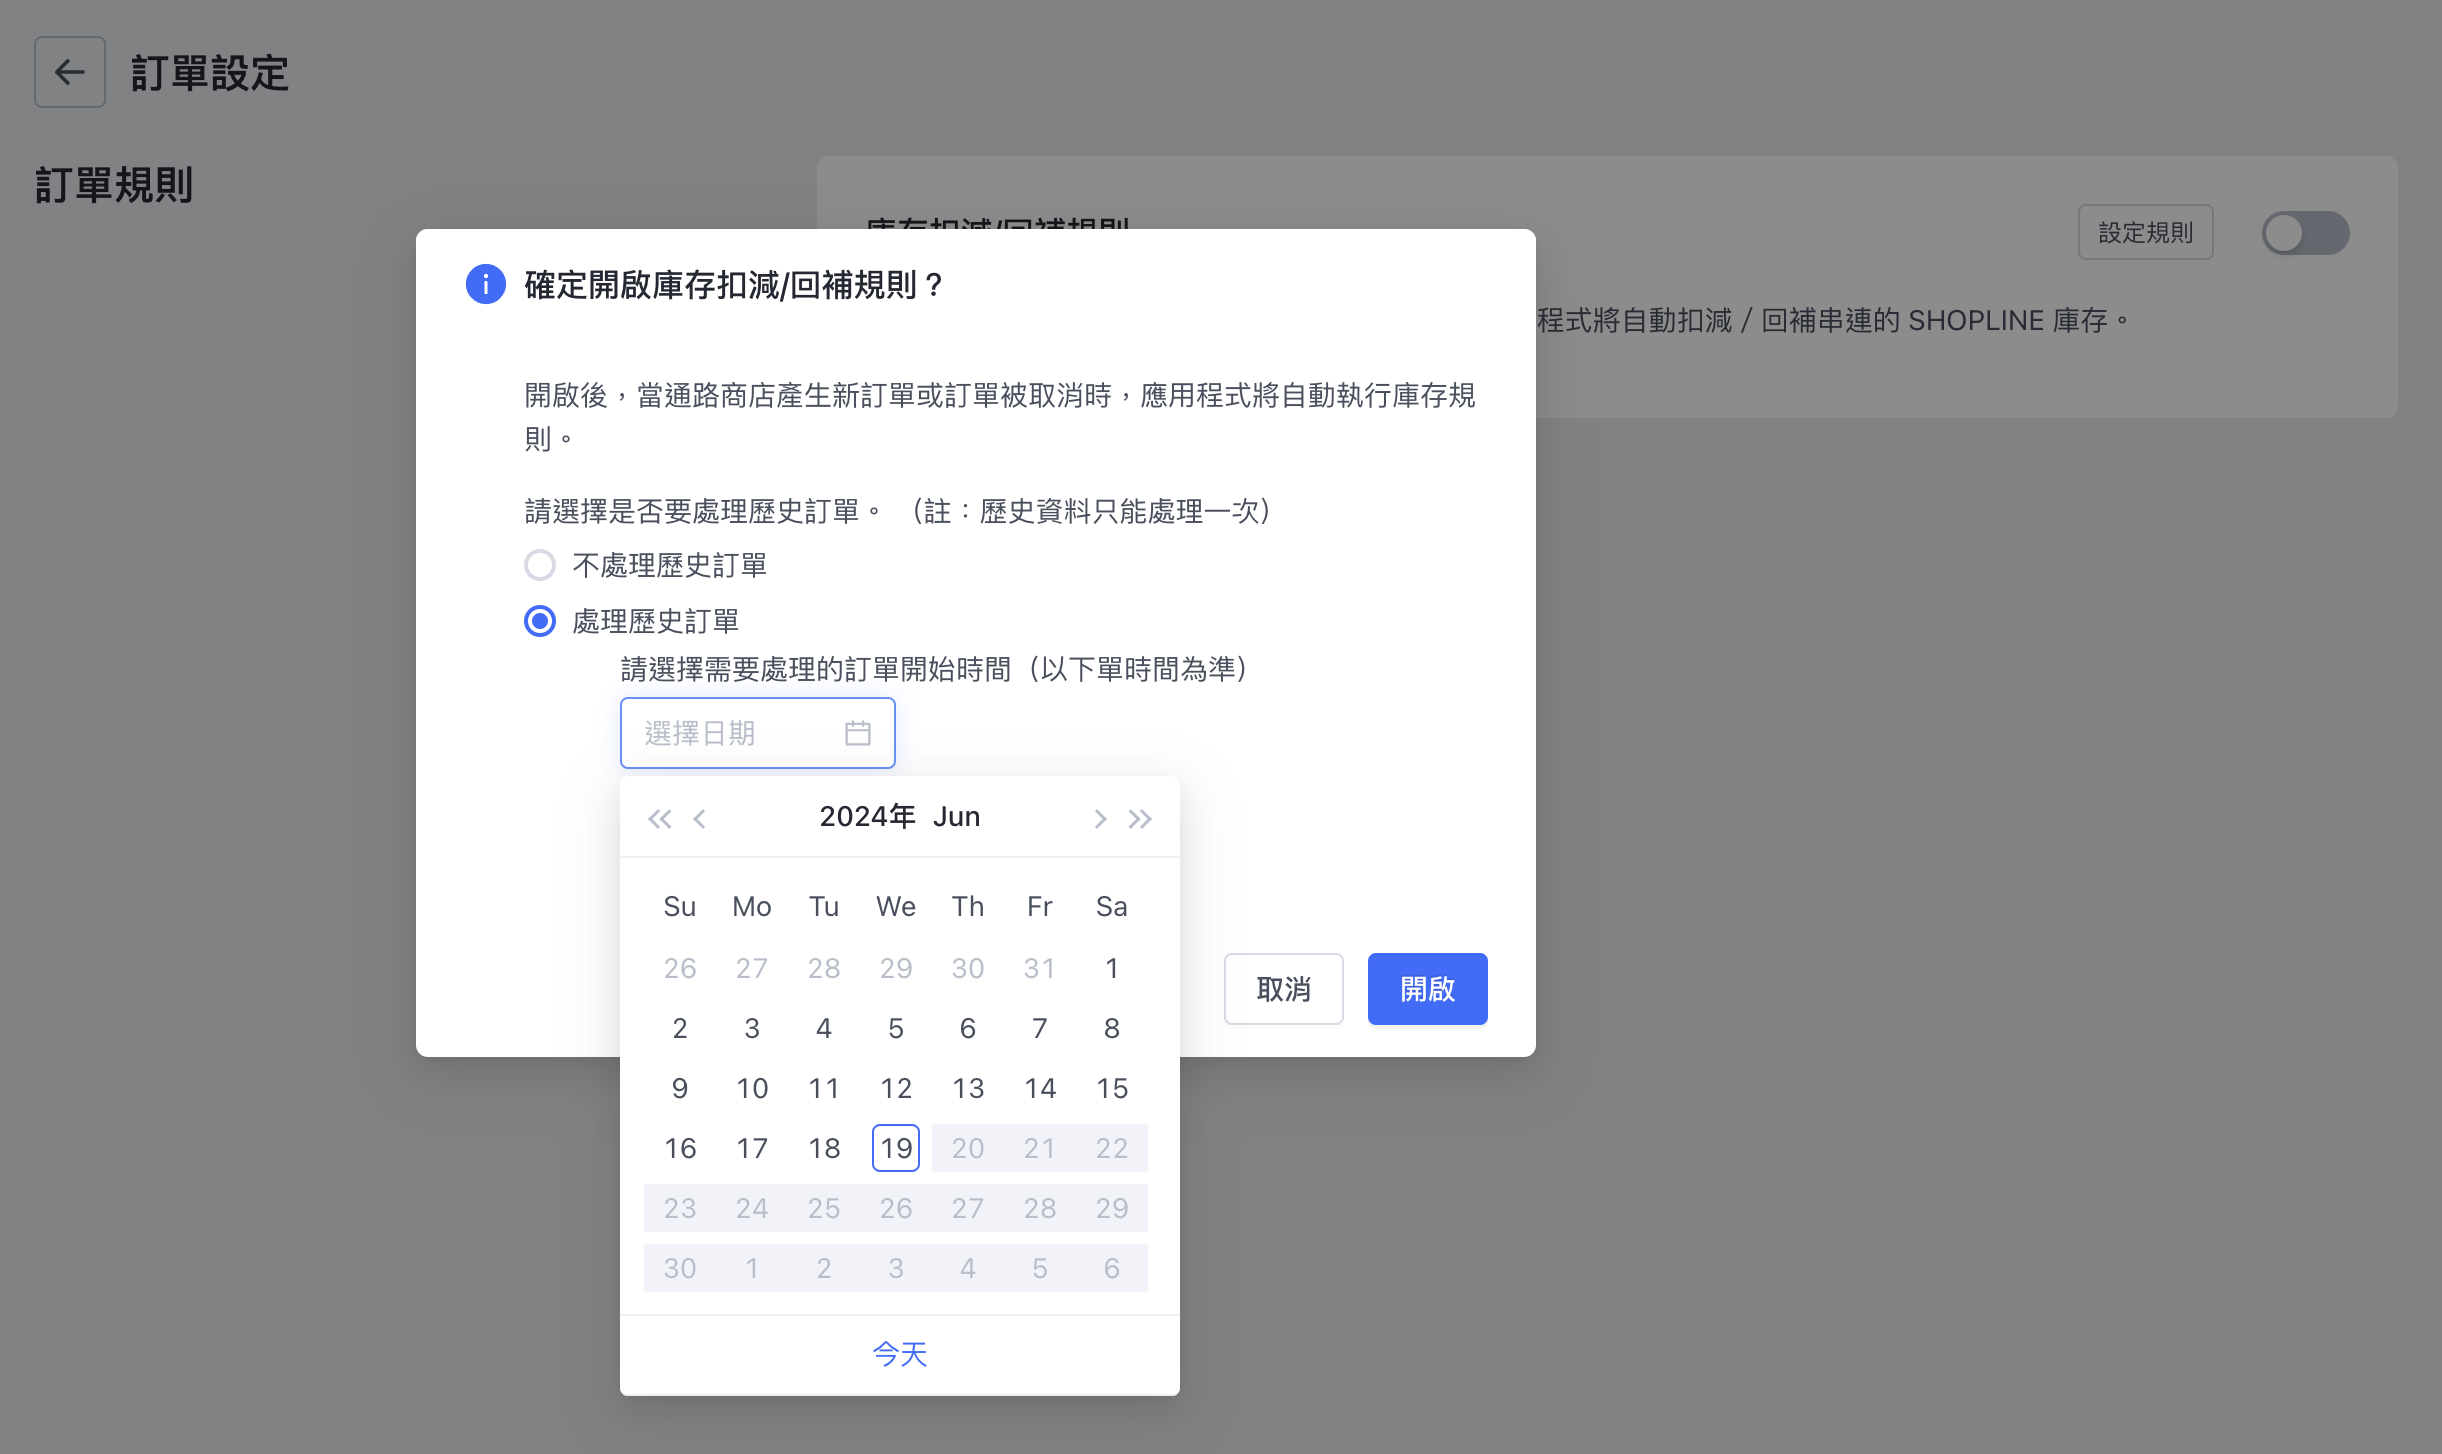Pick June 10 in the calendar
Screen dimensions: 2442x1454
coord(752,1088)
